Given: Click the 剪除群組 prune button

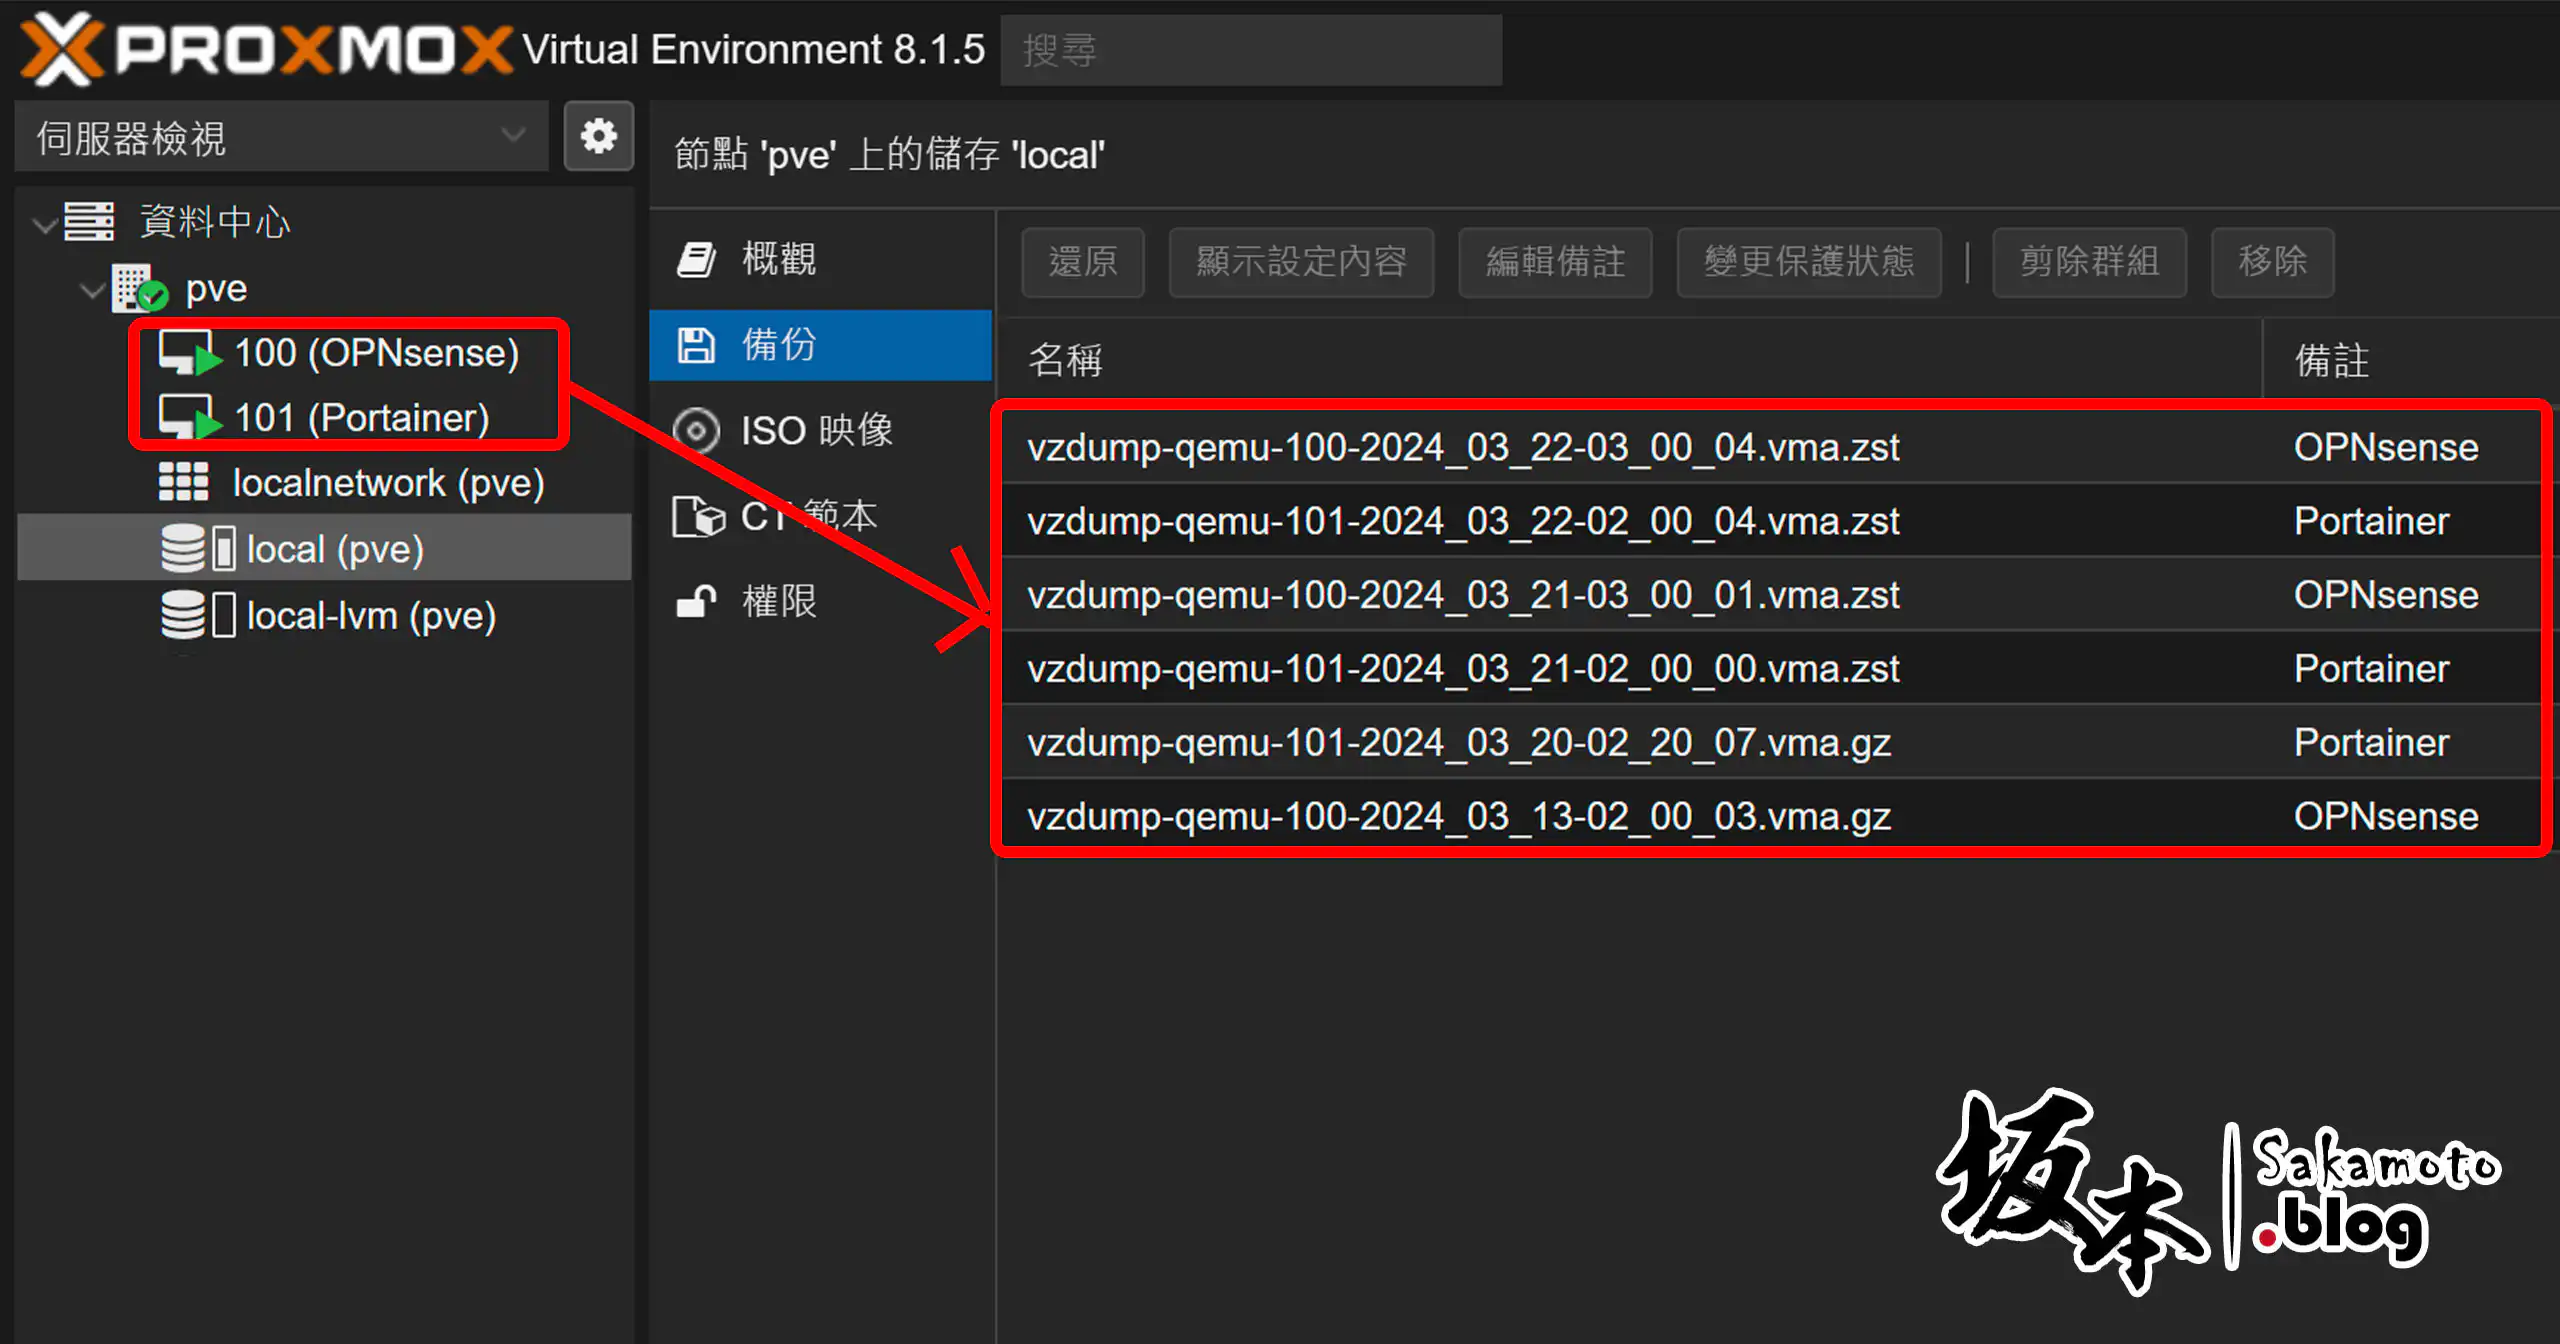Looking at the screenshot, I should (2088, 262).
